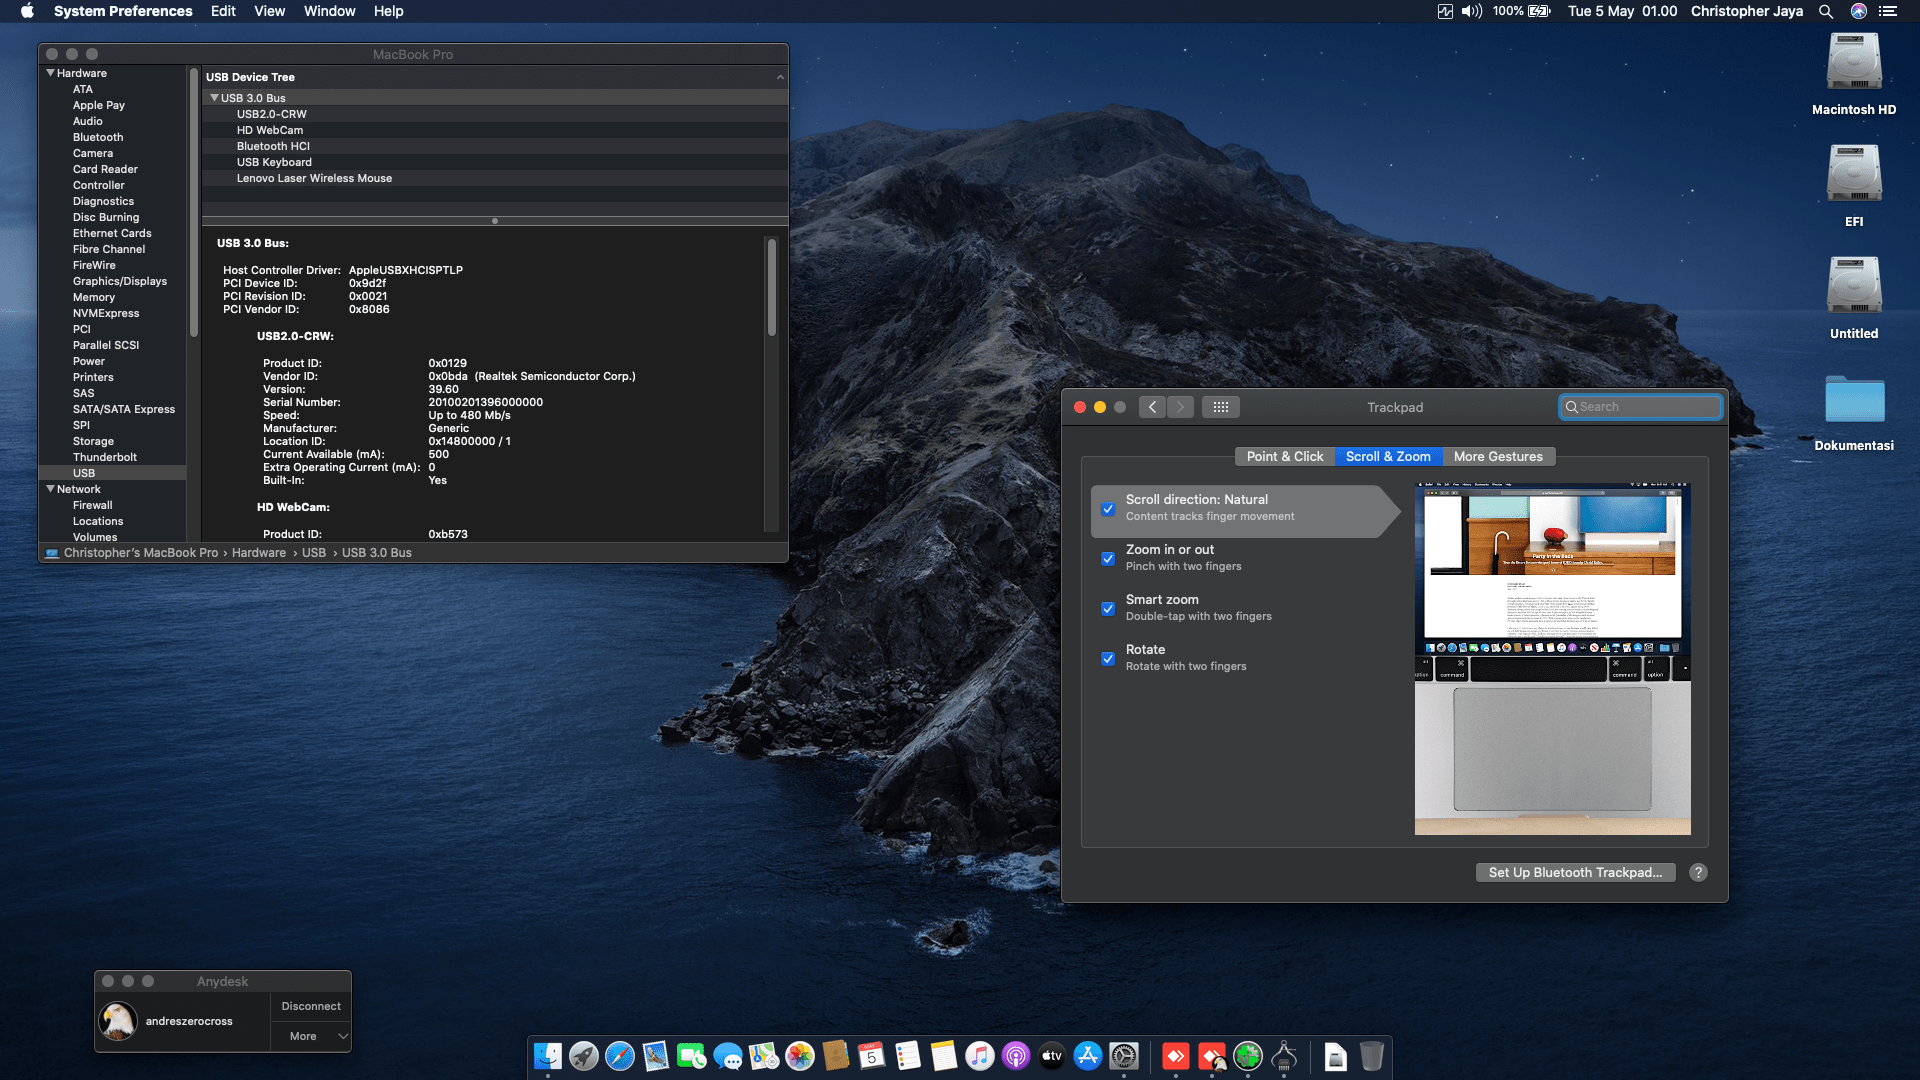Viewport: 1920px width, 1080px height.
Task: Click the Trackpad Search field
Action: point(1640,407)
